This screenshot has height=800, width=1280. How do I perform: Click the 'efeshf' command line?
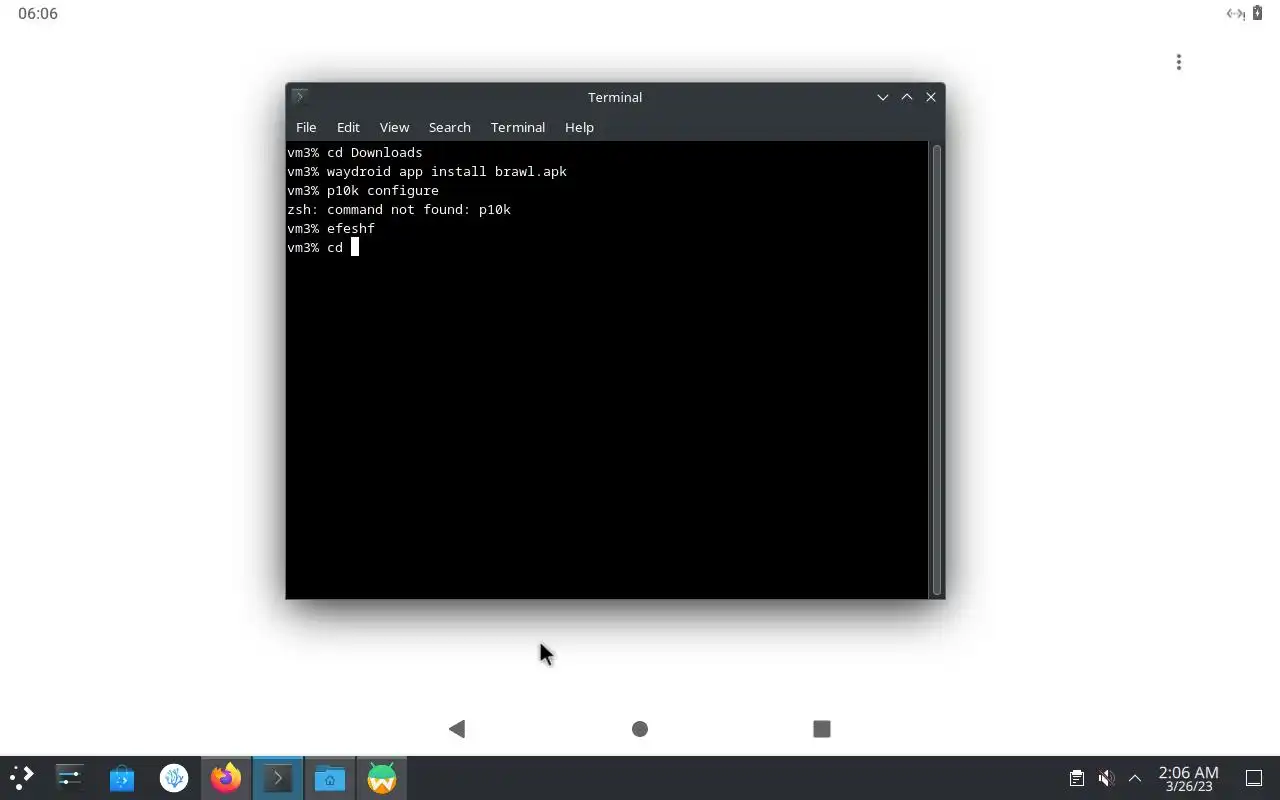(331, 228)
